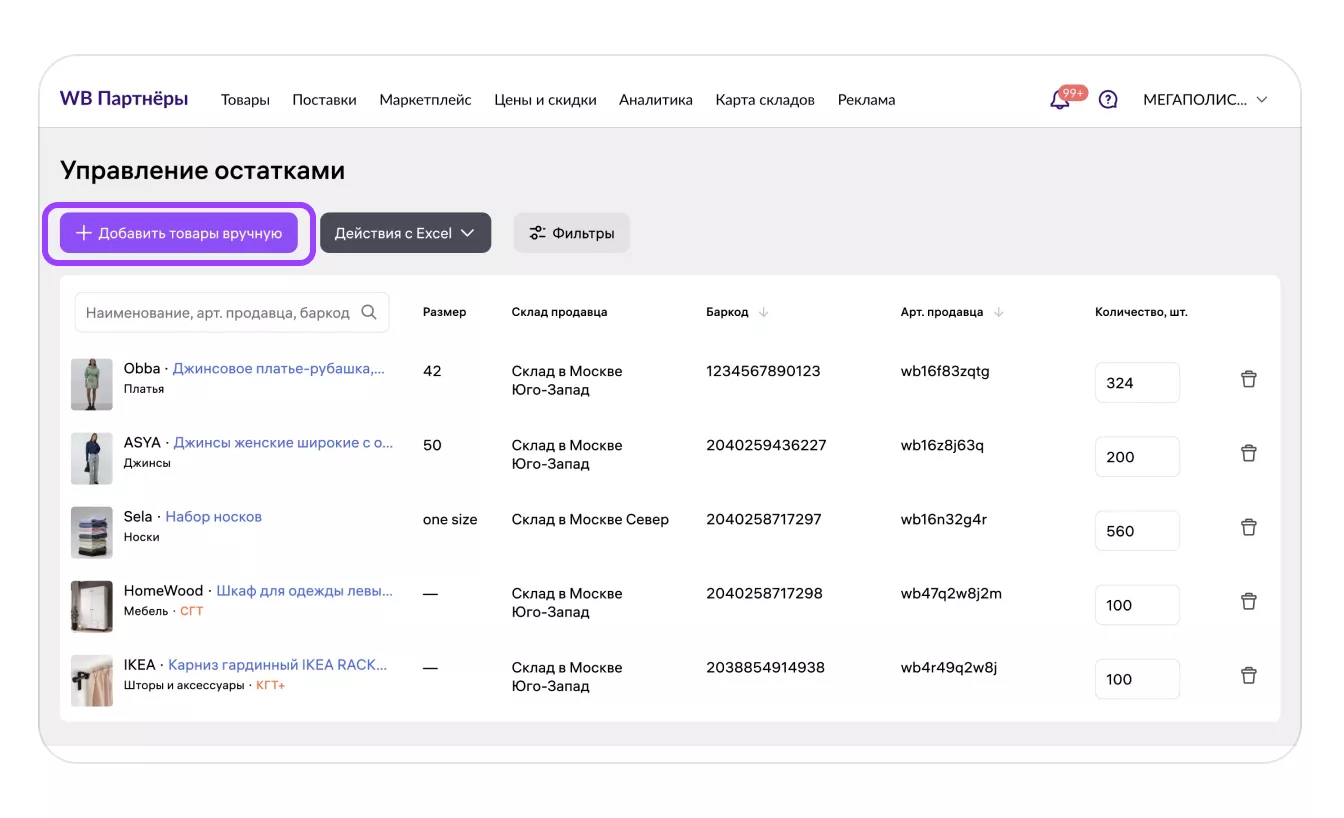
Task: Open the Sela socks thumbnail
Action: [x=92, y=532]
